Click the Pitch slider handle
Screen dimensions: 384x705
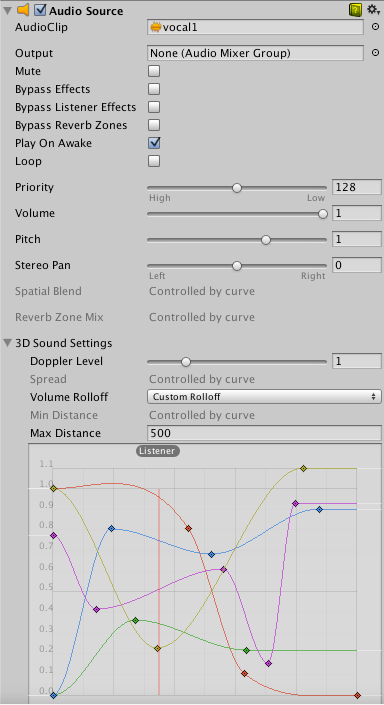266,240
